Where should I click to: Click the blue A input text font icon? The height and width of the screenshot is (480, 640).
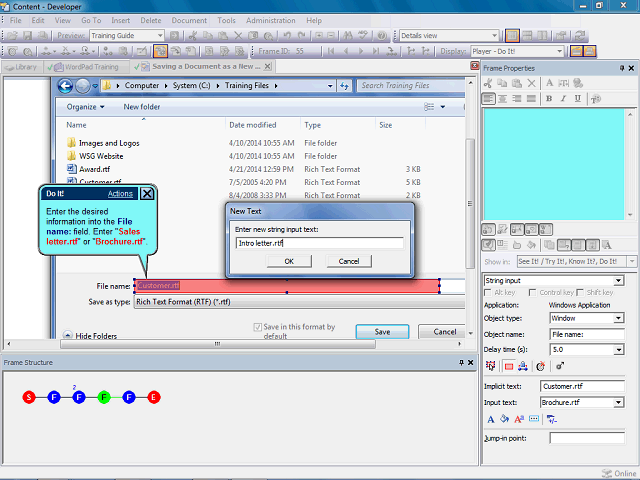pos(491,419)
